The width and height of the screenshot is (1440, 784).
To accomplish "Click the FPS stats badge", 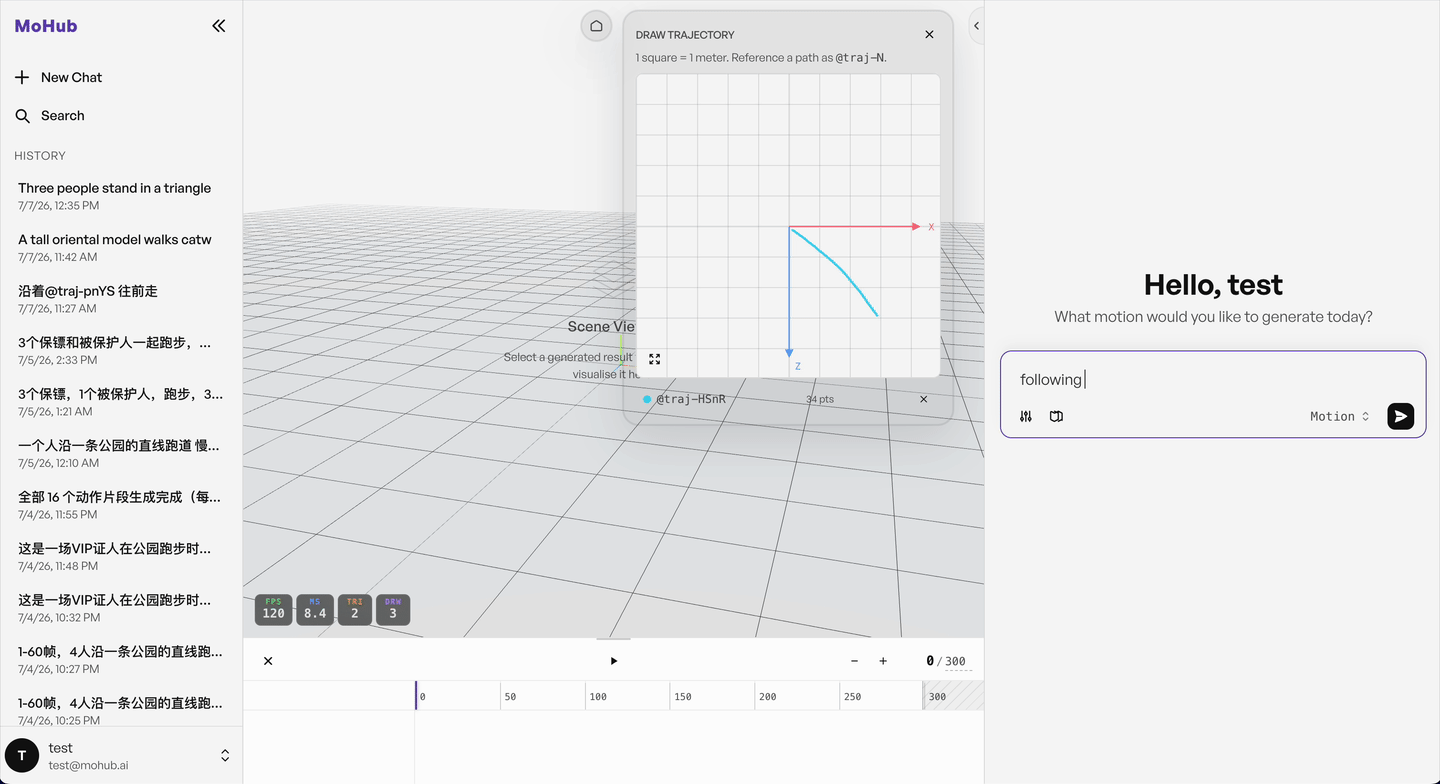I will point(273,609).
